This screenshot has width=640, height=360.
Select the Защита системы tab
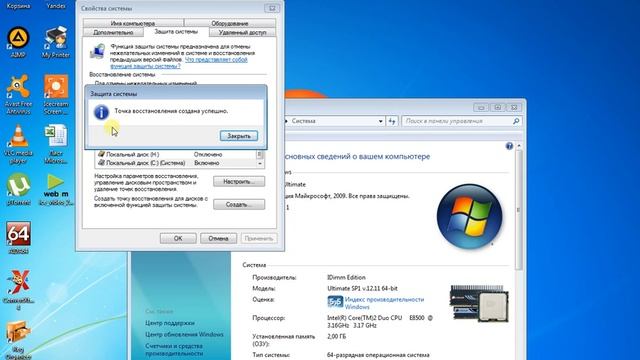pos(176,31)
